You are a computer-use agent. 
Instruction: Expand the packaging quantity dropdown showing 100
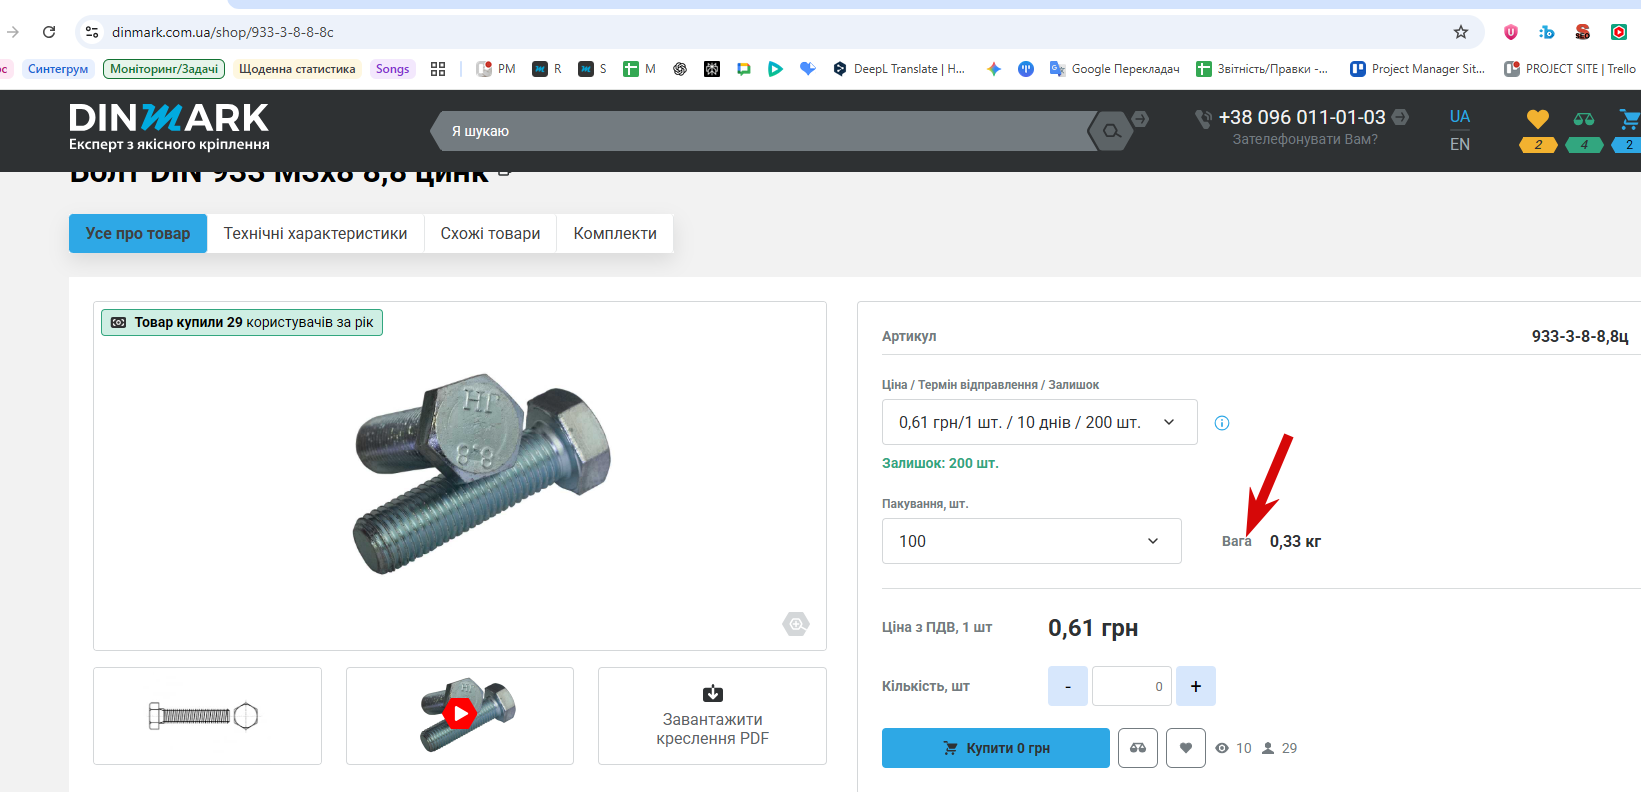point(1032,541)
